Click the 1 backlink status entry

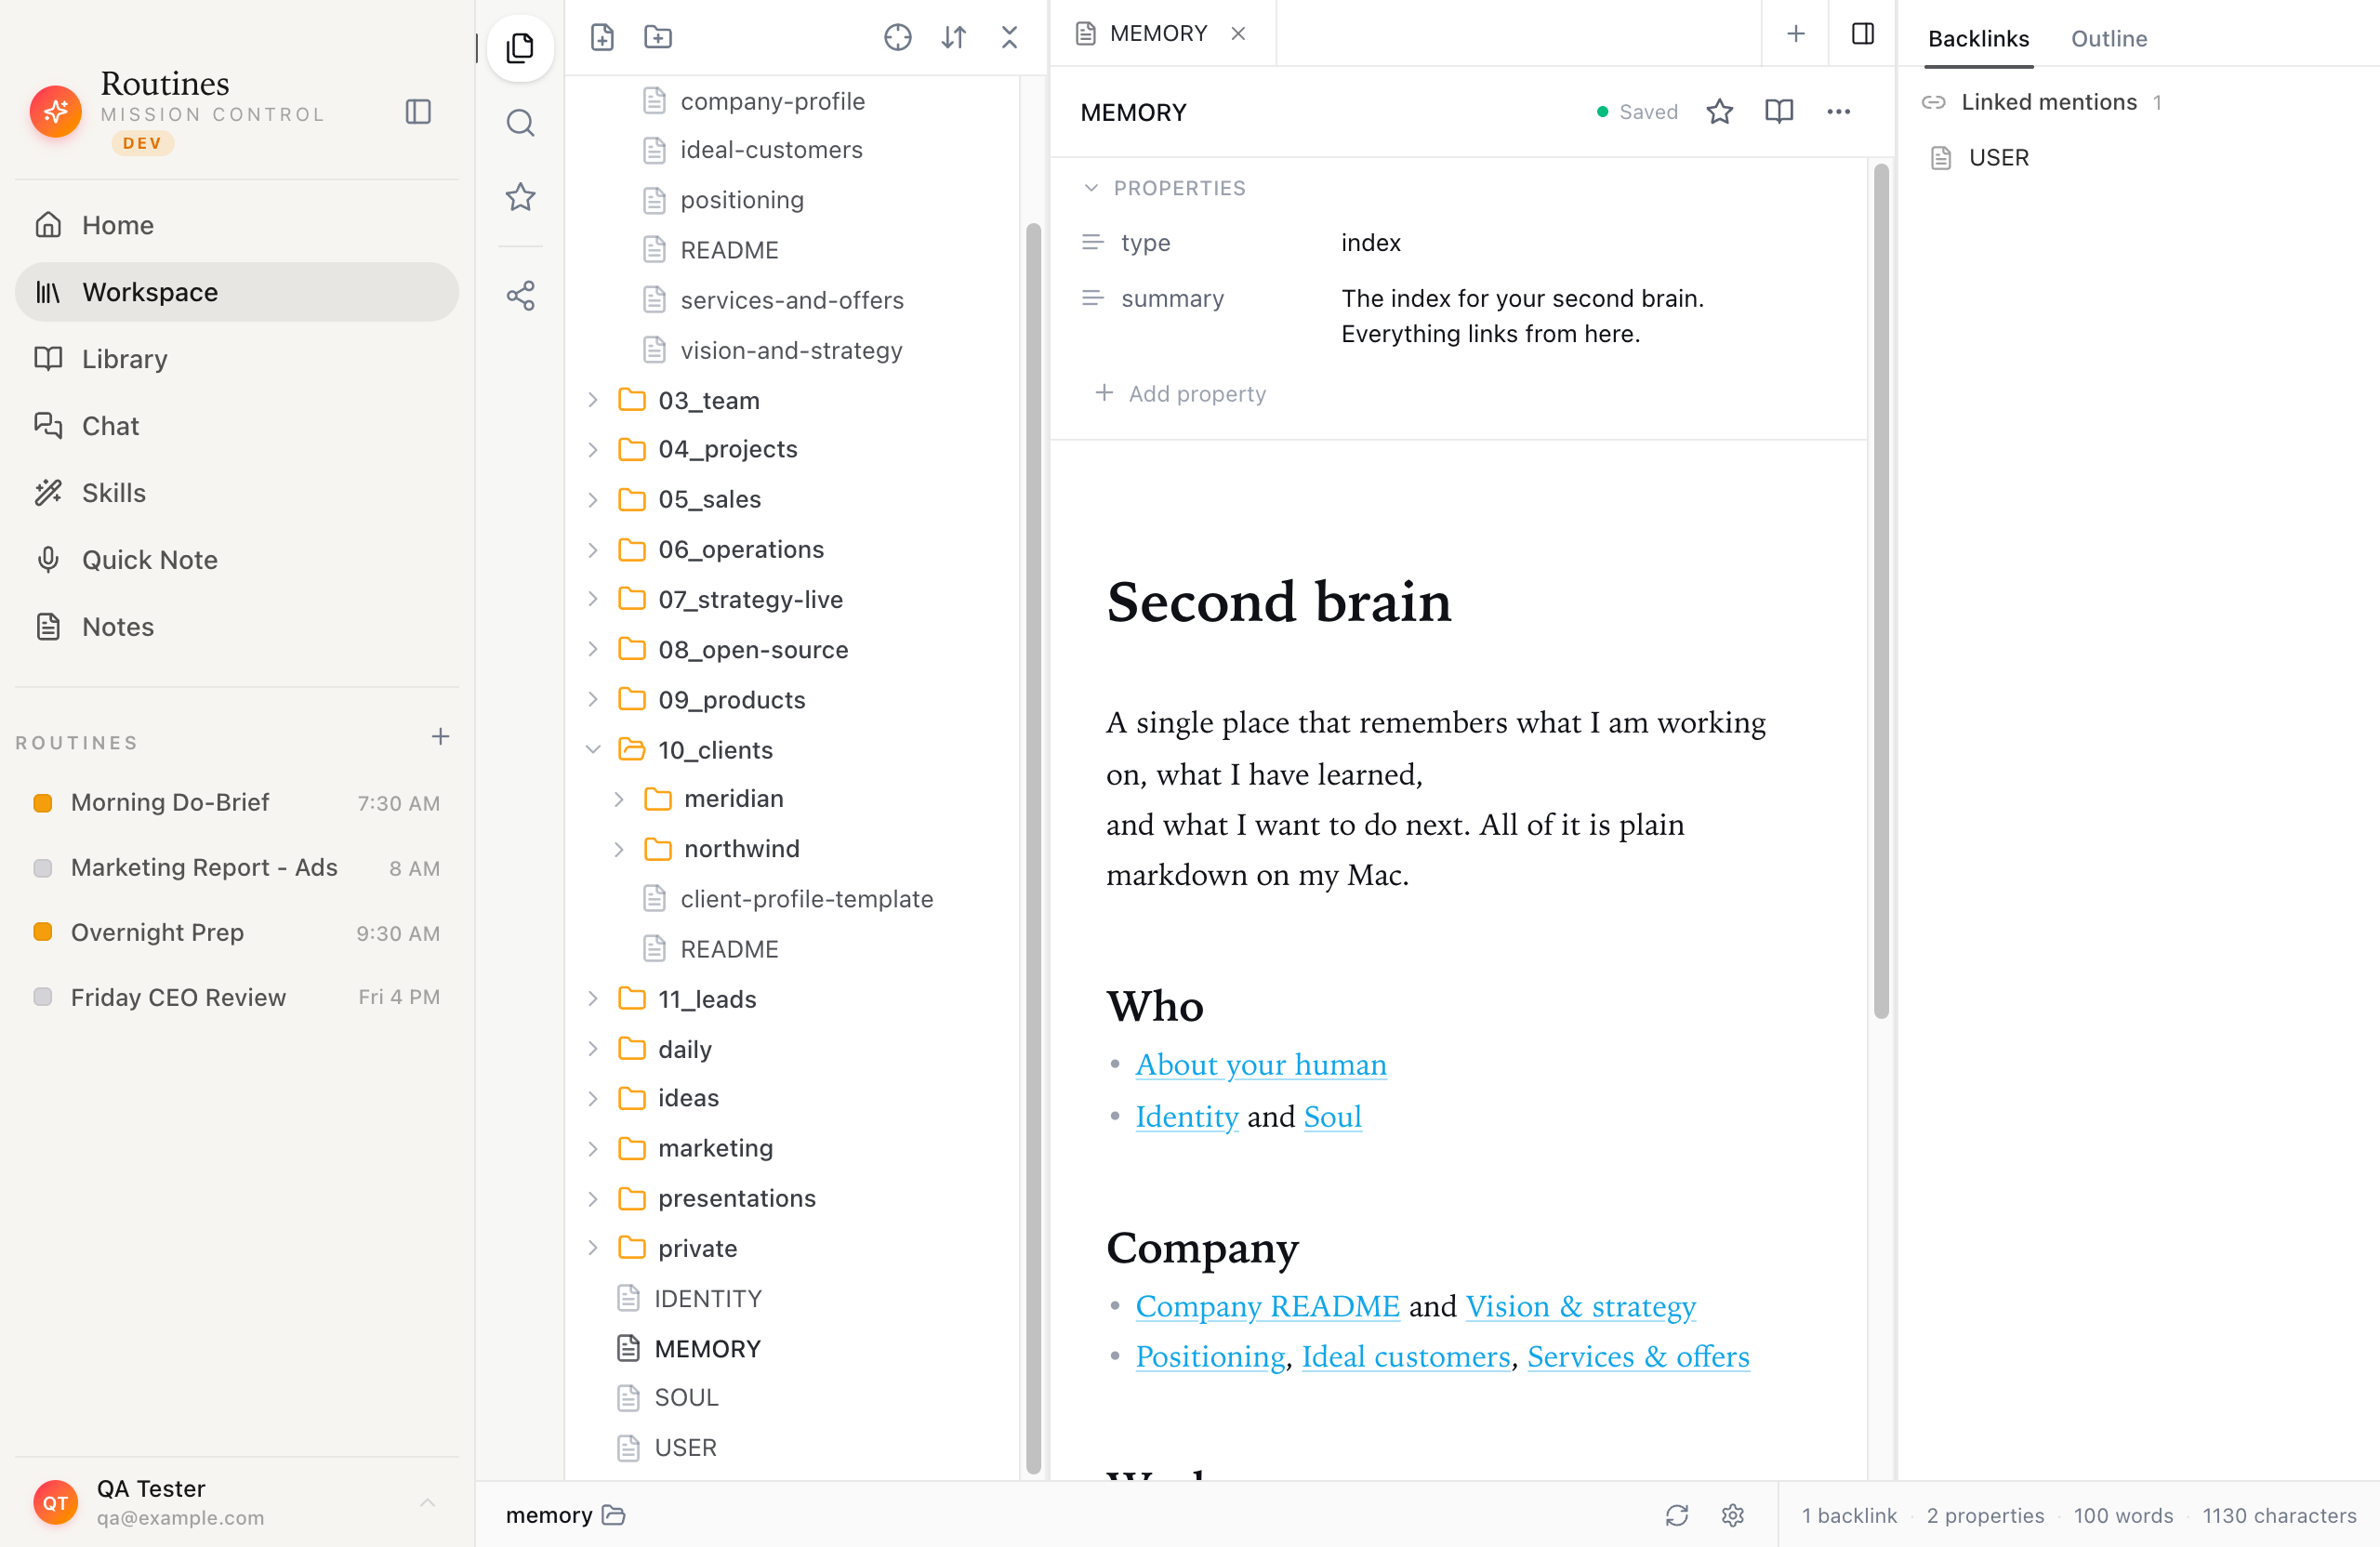(1849, 1515)
